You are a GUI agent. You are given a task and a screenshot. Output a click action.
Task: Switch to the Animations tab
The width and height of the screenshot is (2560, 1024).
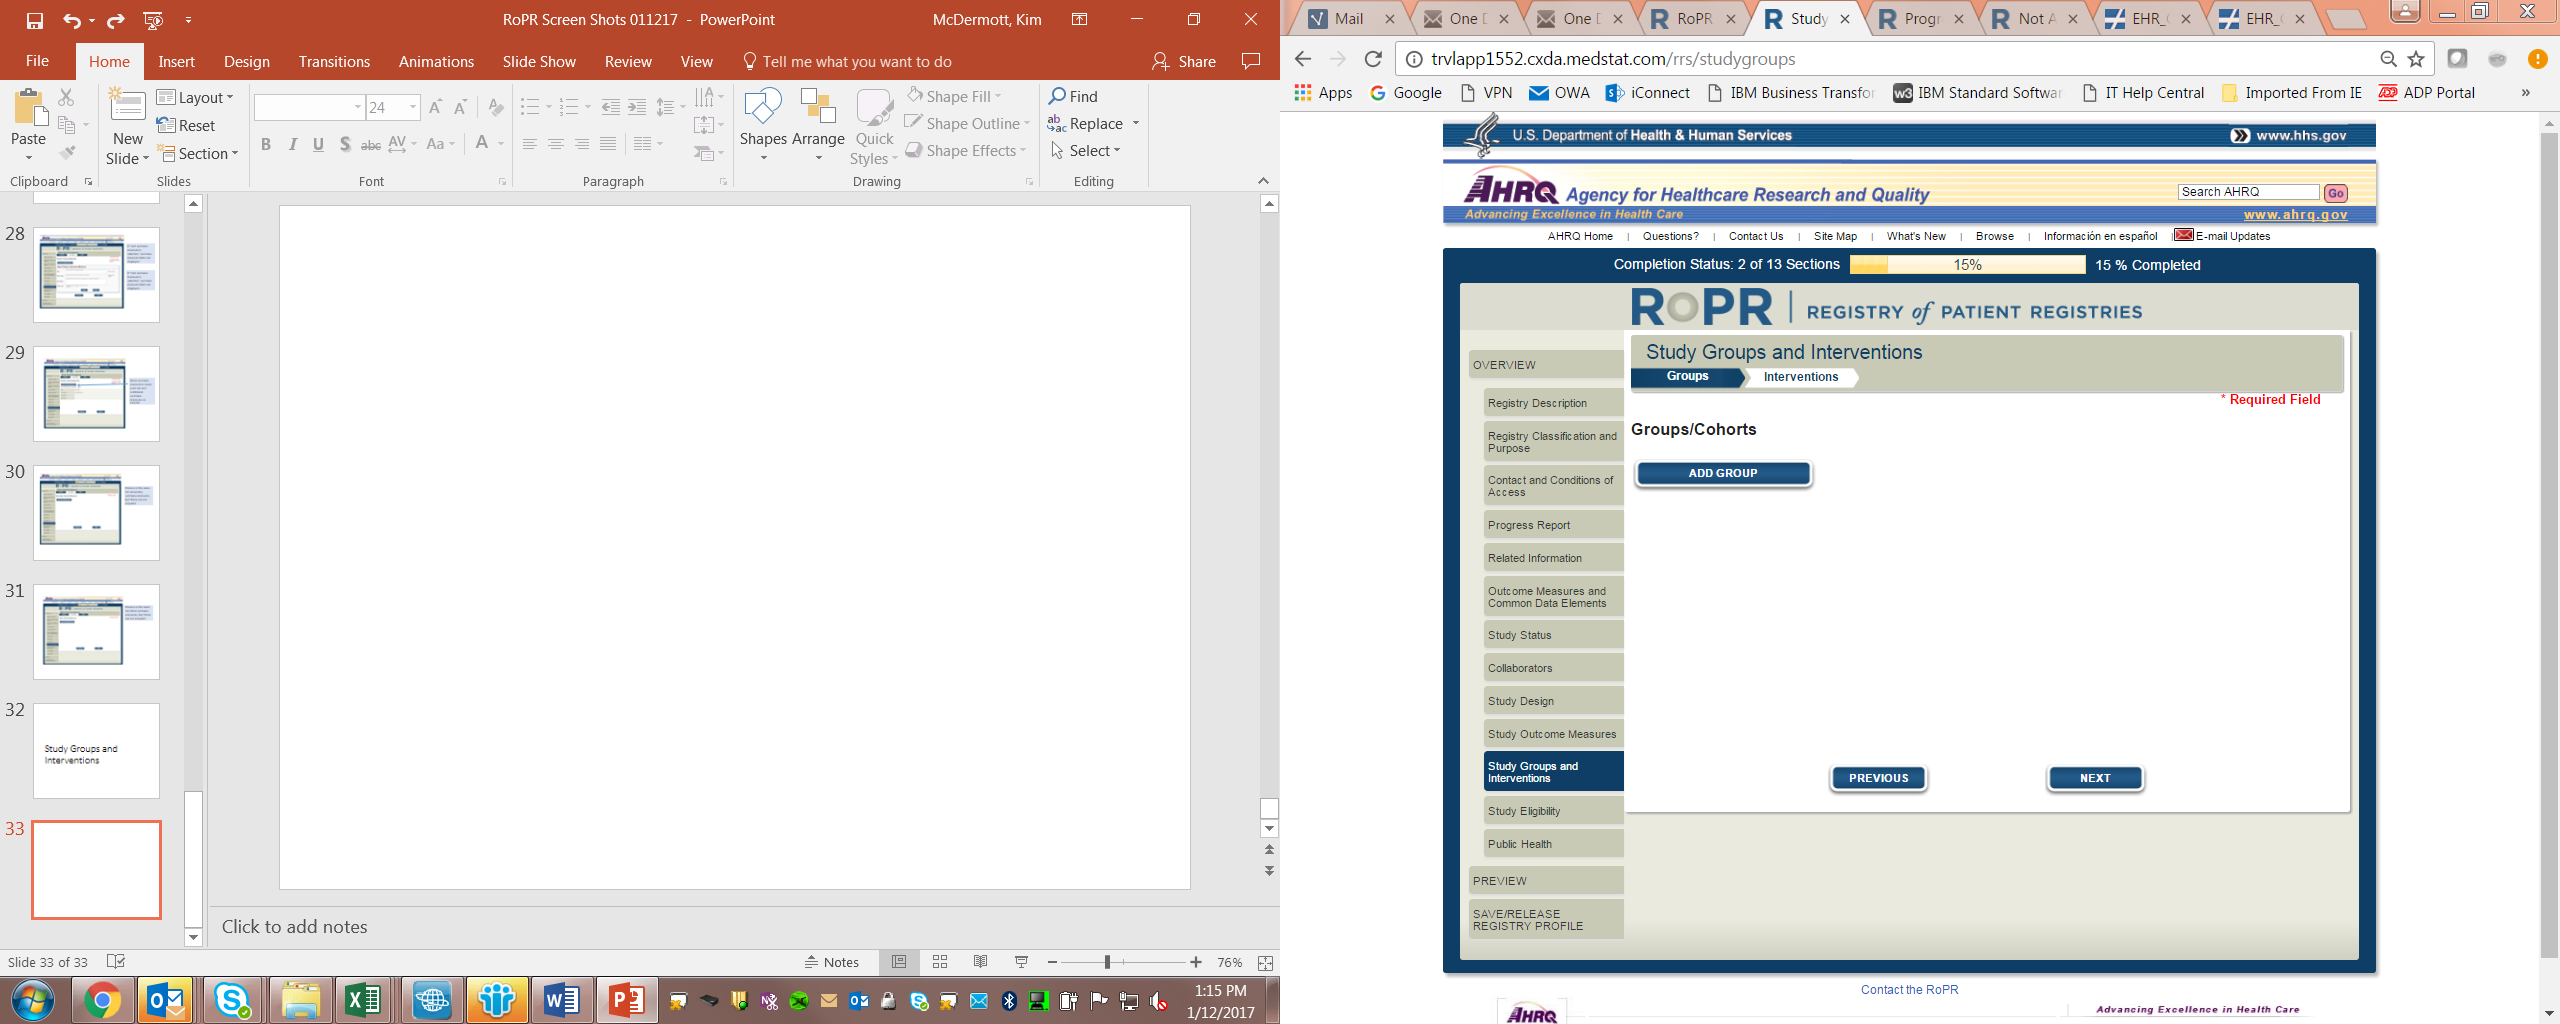pyautogui.click(x=436, y=62)
